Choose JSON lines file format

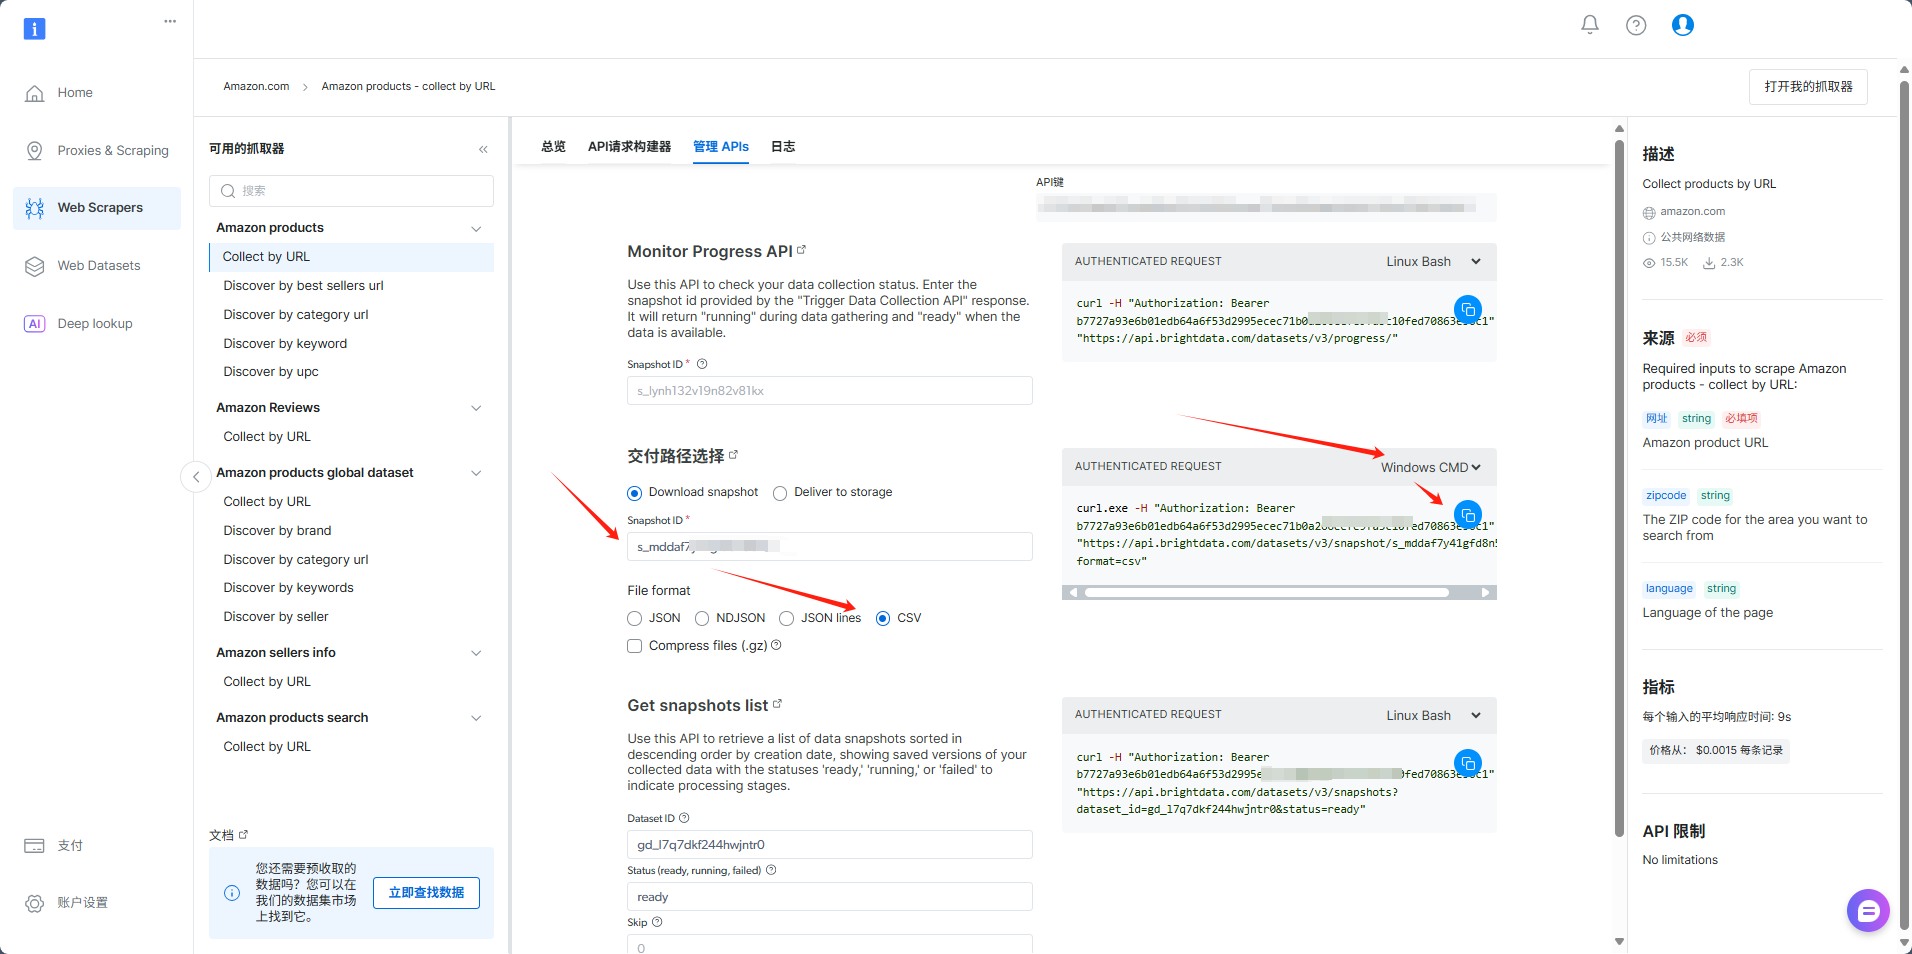787,619
